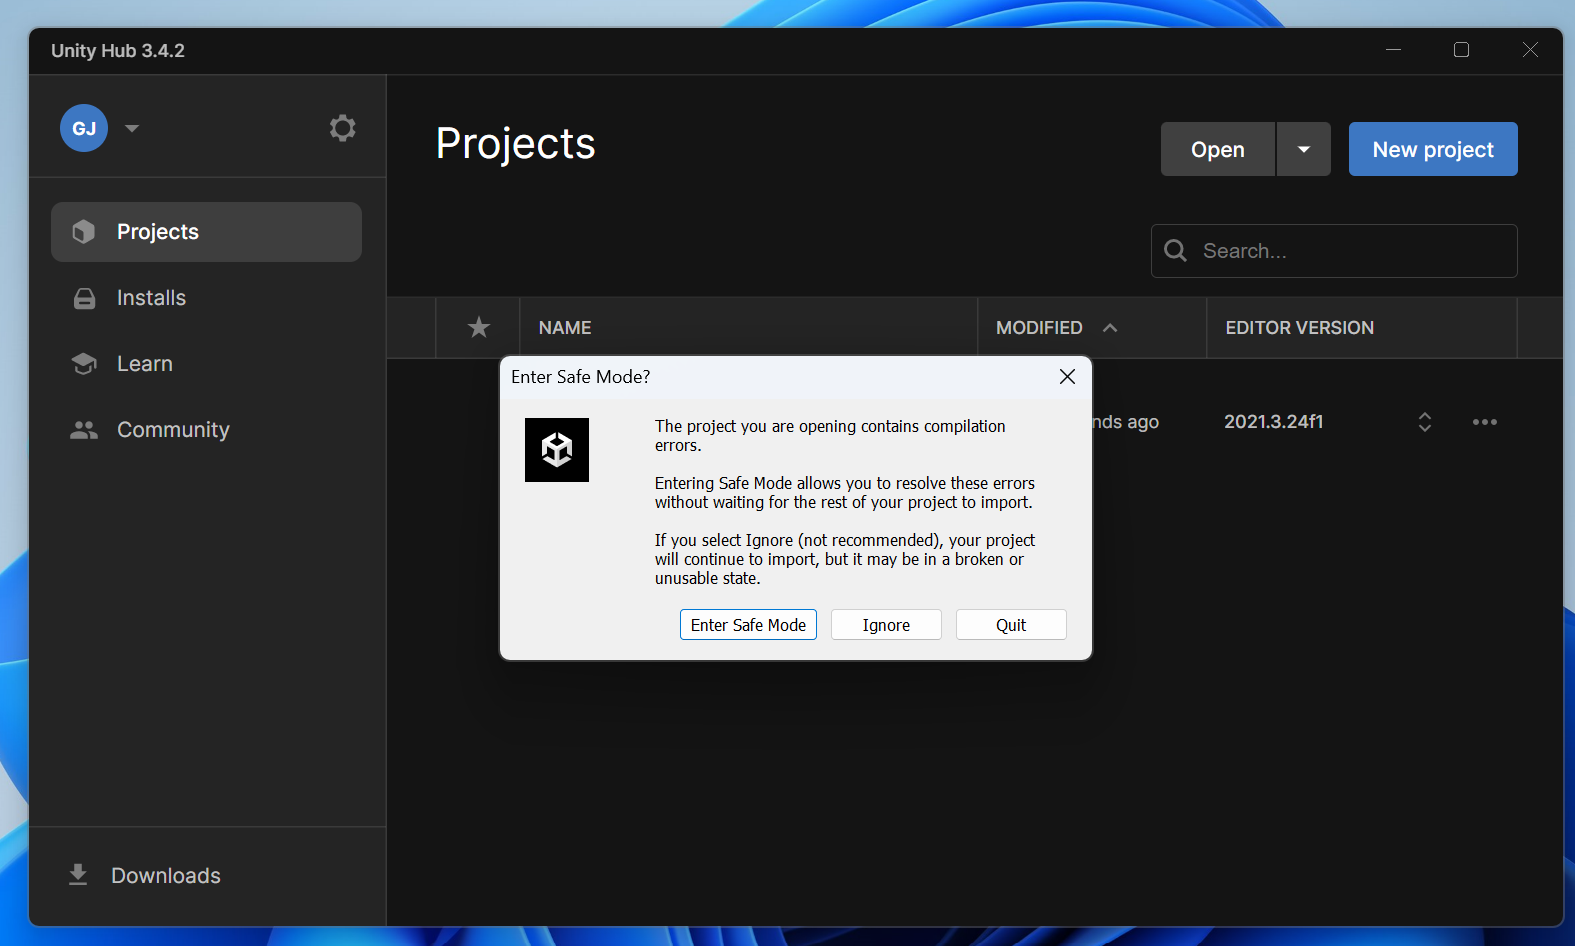1575x946 pixels.
Task: Choose Ignore in the Safe Mode dialog
Action: tap(886, 625)
